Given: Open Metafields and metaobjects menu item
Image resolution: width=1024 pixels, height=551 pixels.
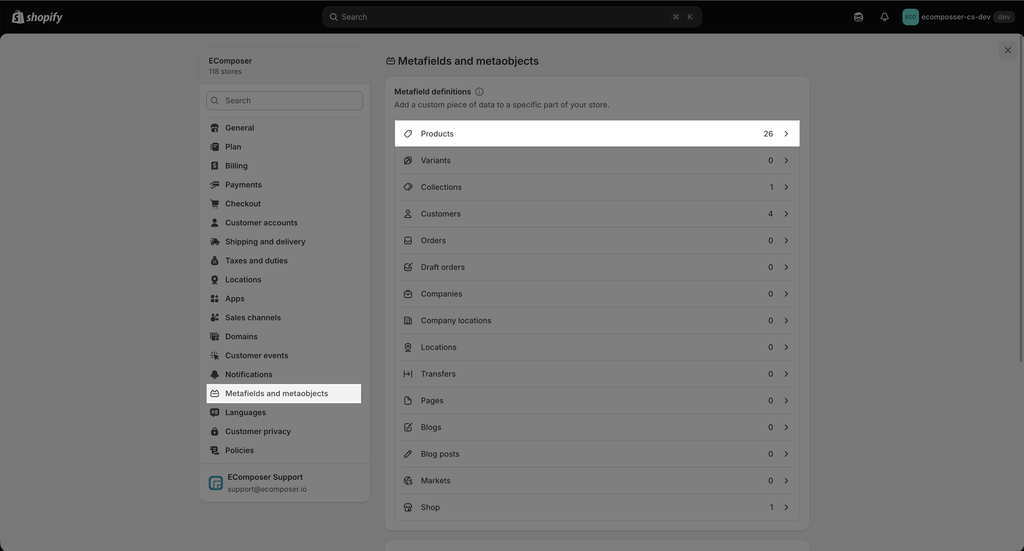Looking at the screenshot, I should [x=283, y=394].
